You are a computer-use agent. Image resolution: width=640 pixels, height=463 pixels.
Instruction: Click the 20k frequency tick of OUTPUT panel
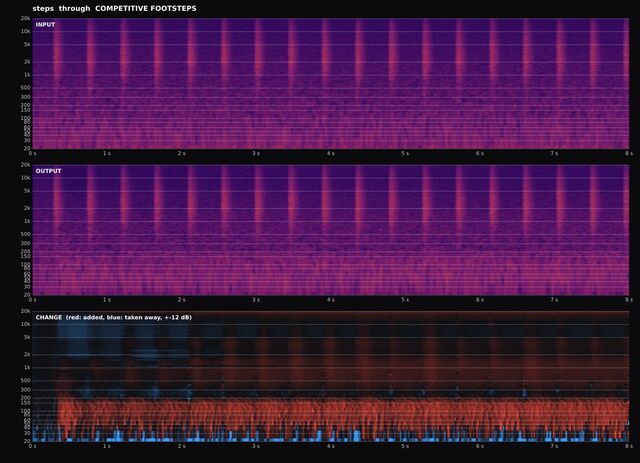(26, 165)
